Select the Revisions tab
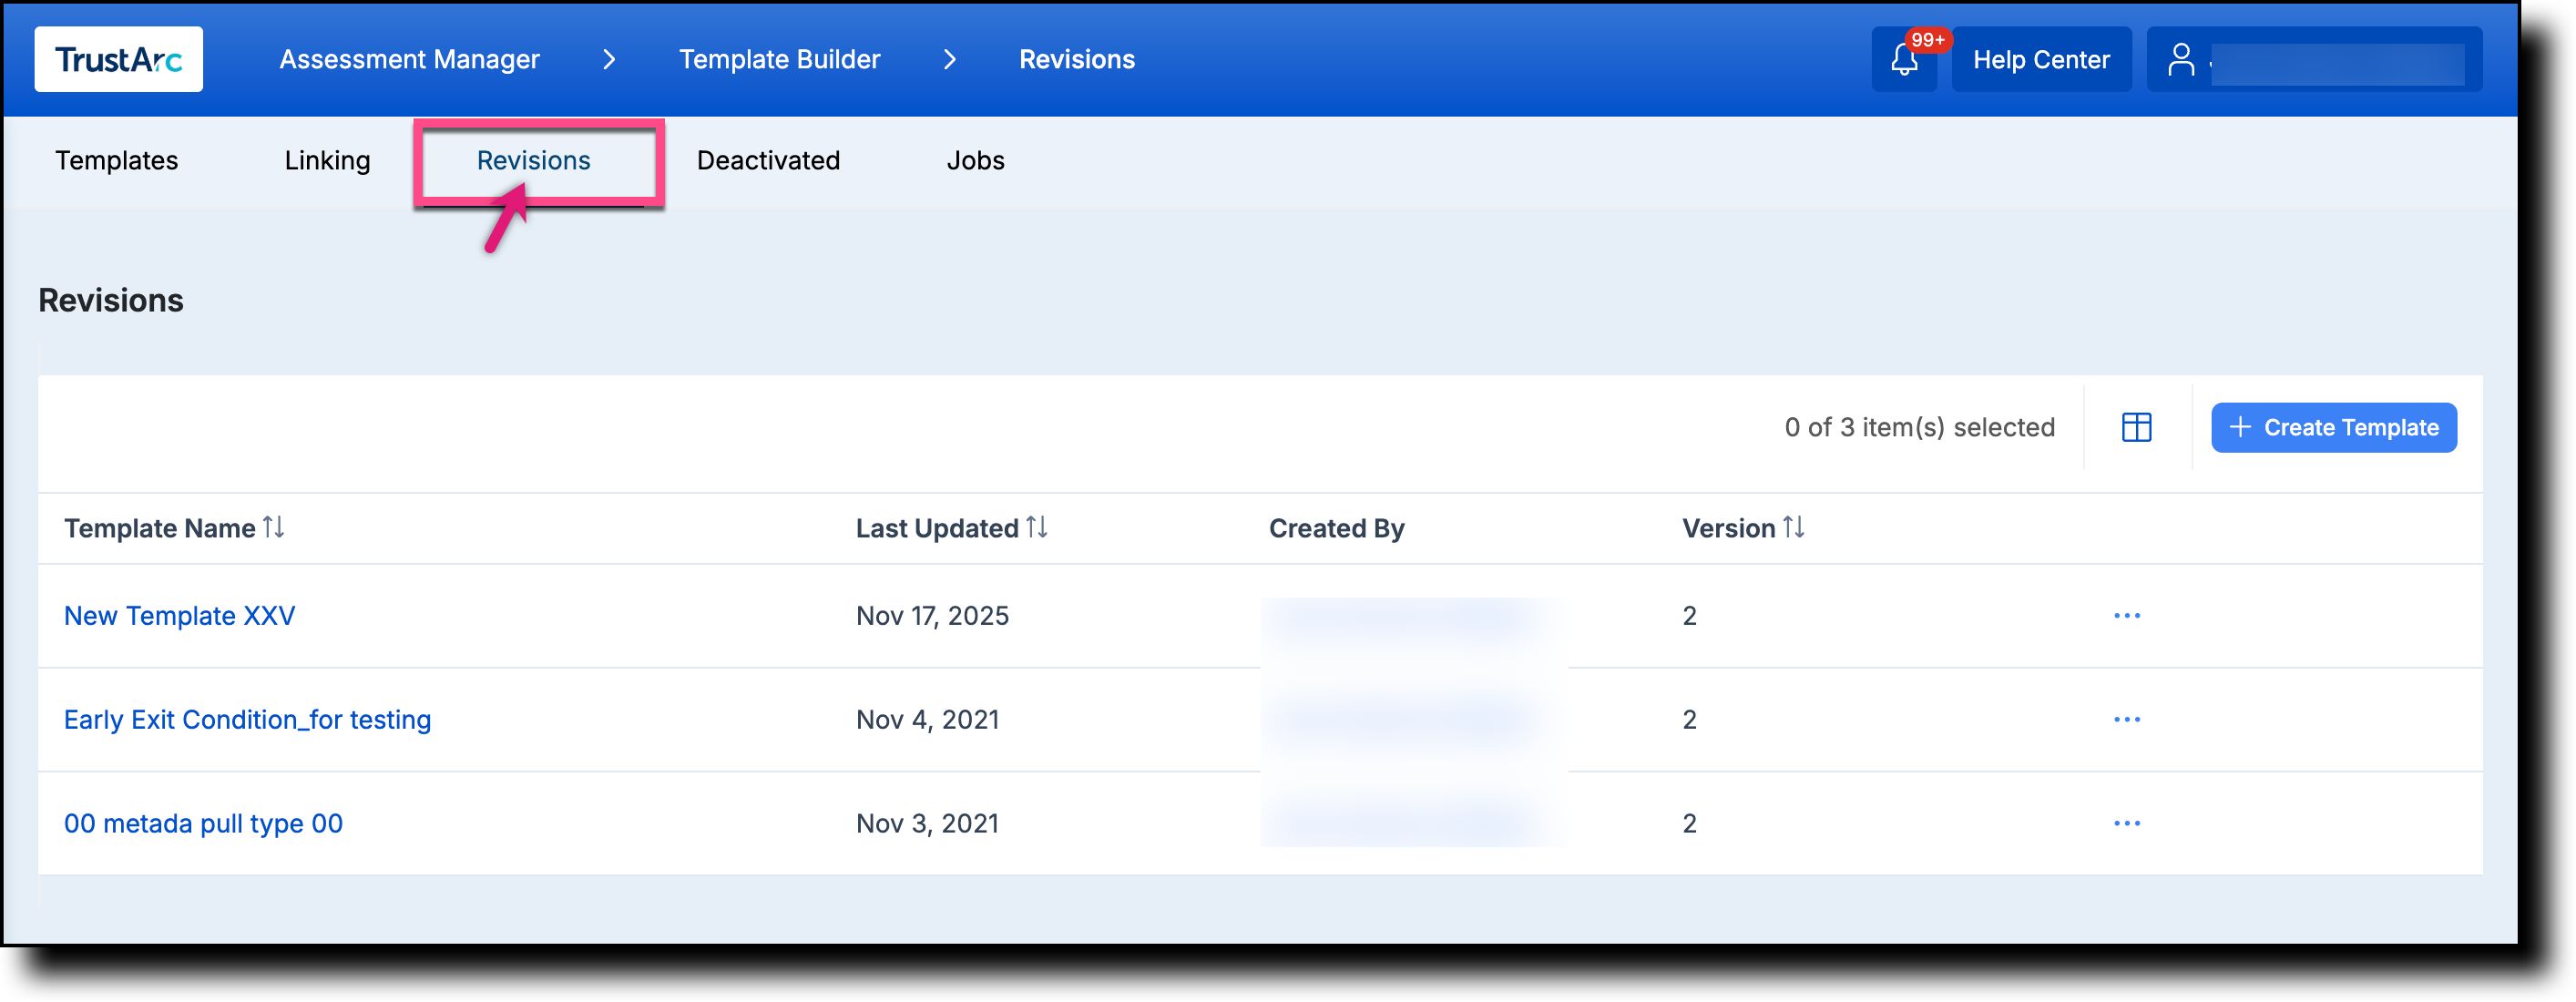 pyautogui.click(x=533, y=161)
